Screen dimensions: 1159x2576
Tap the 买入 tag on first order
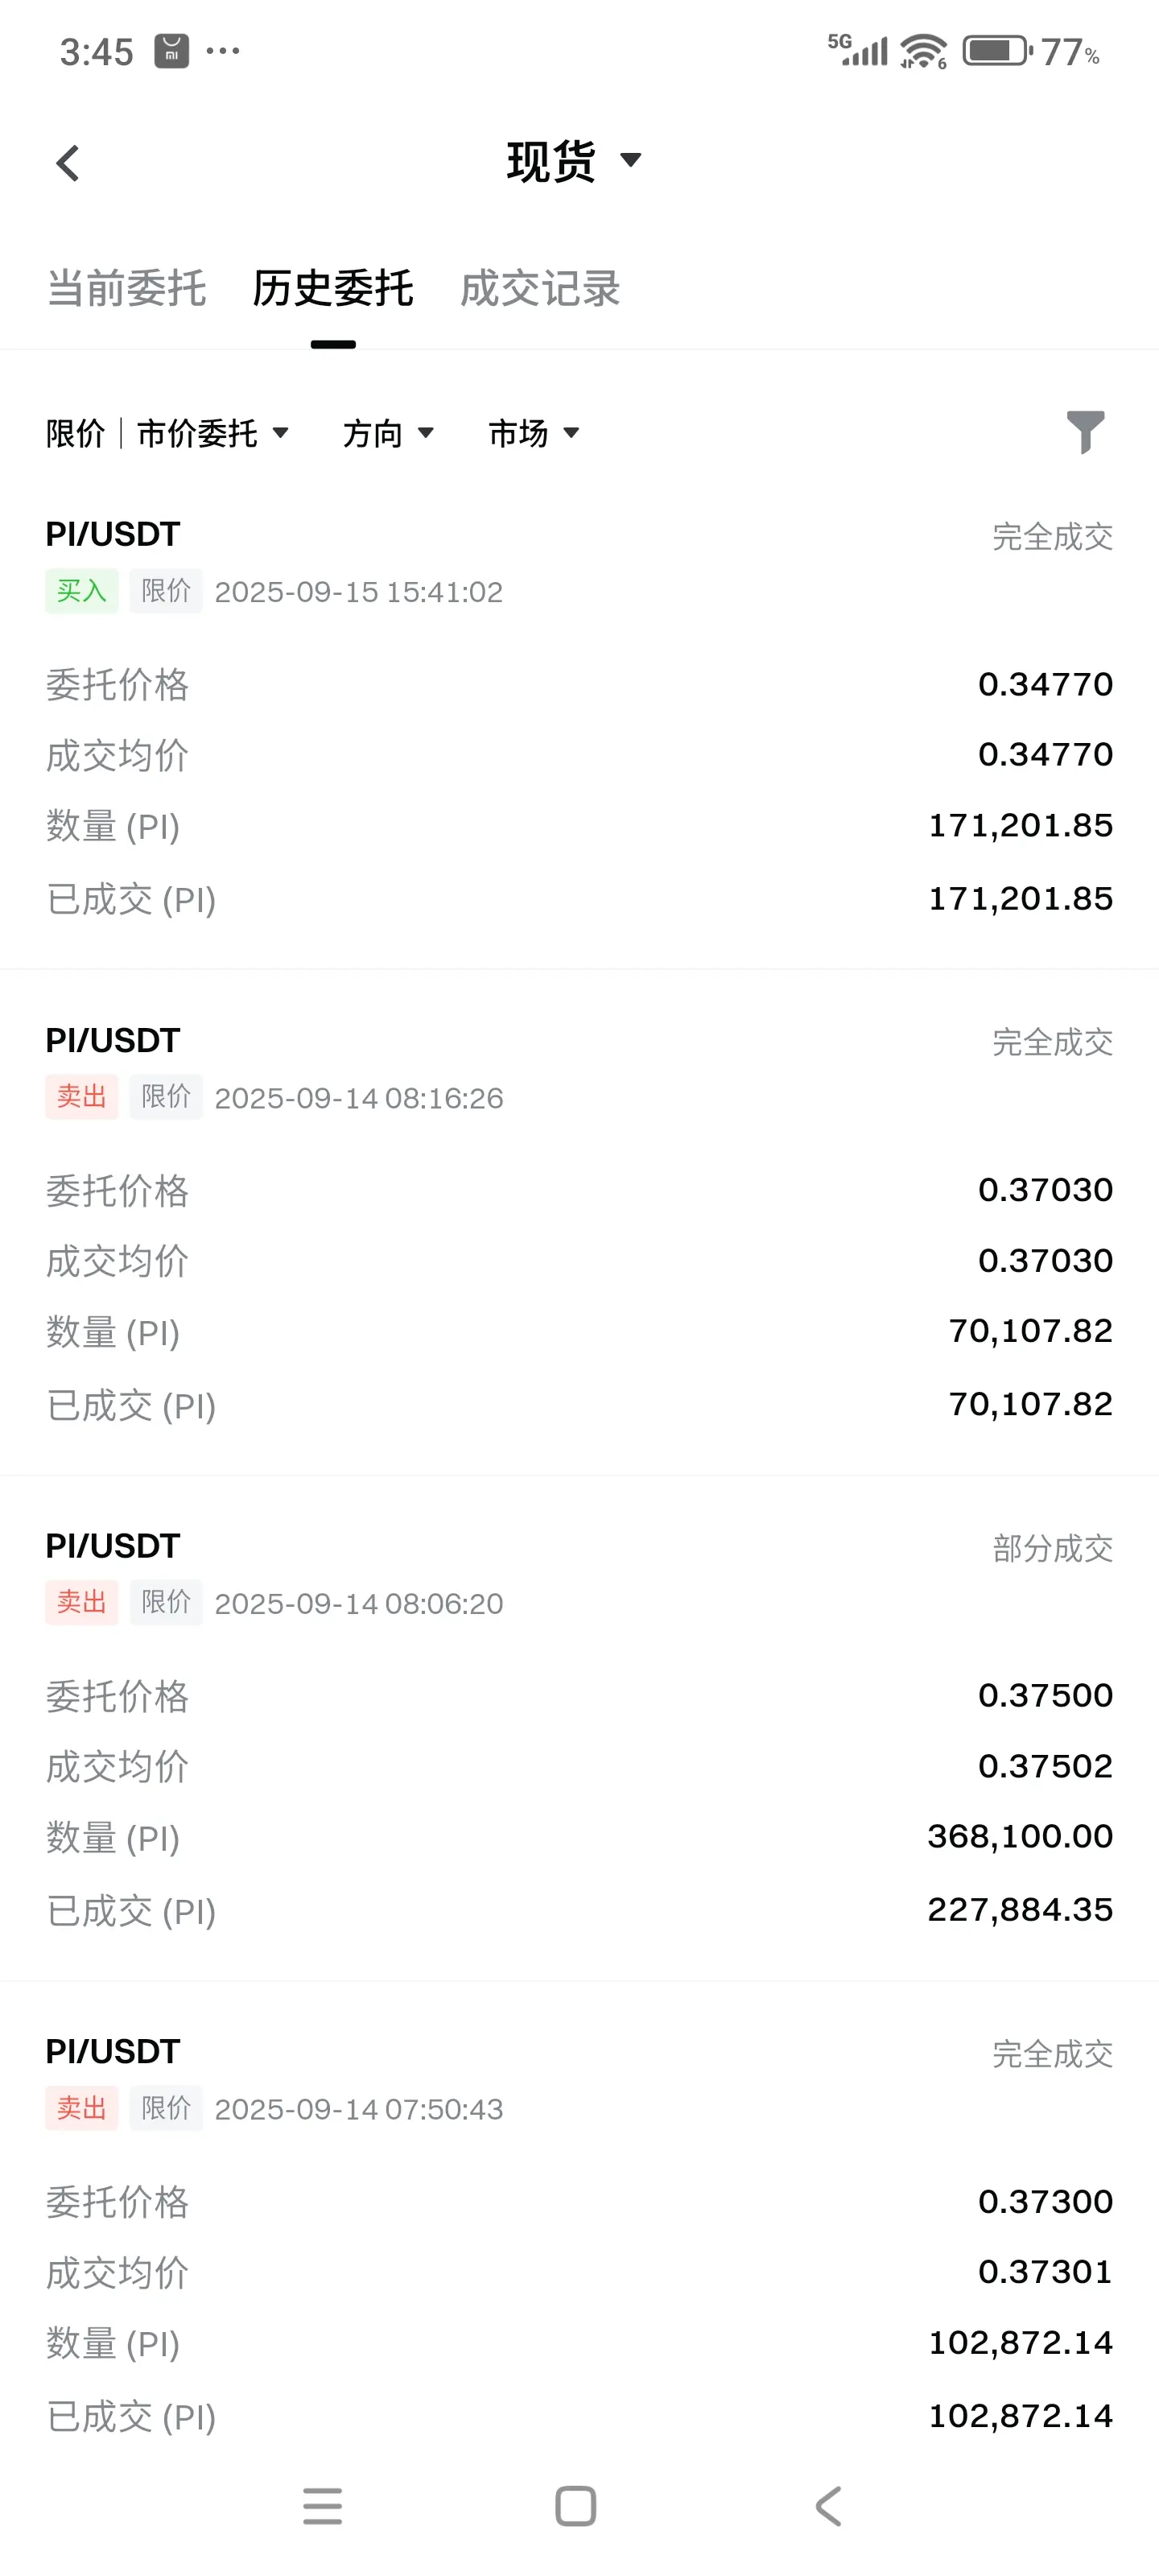pos(82,591)
